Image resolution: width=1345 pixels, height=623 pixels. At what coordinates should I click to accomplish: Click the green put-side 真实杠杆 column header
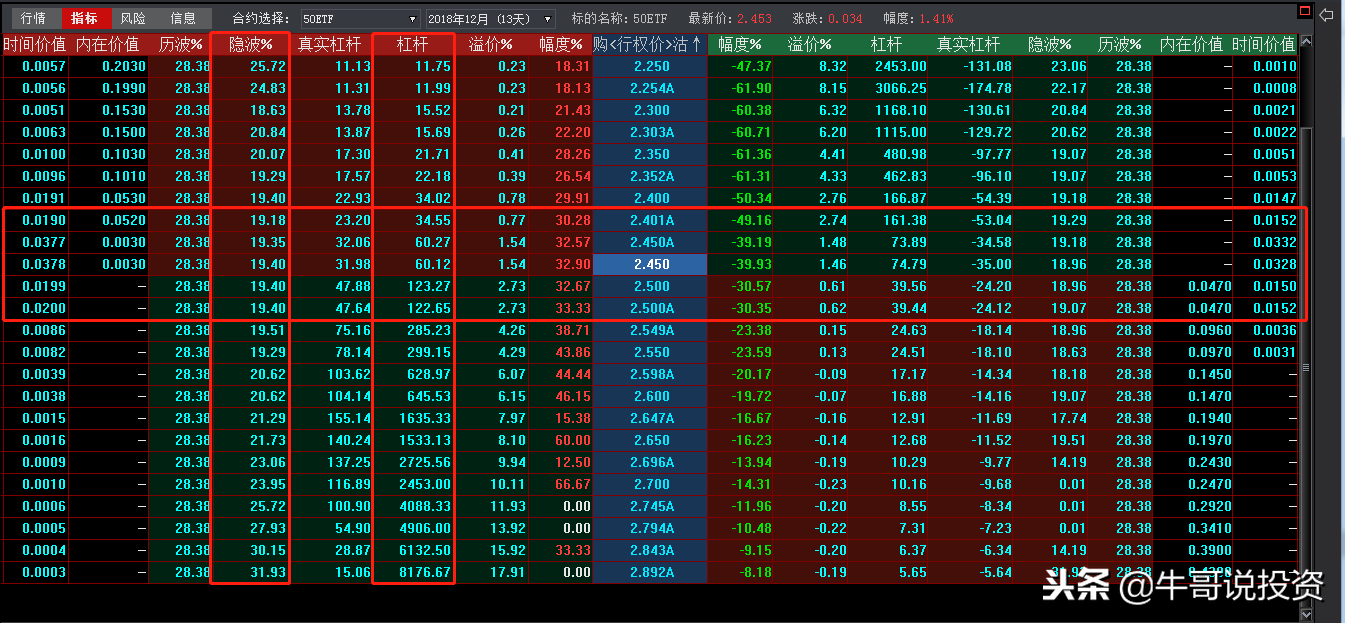point(967,44)
